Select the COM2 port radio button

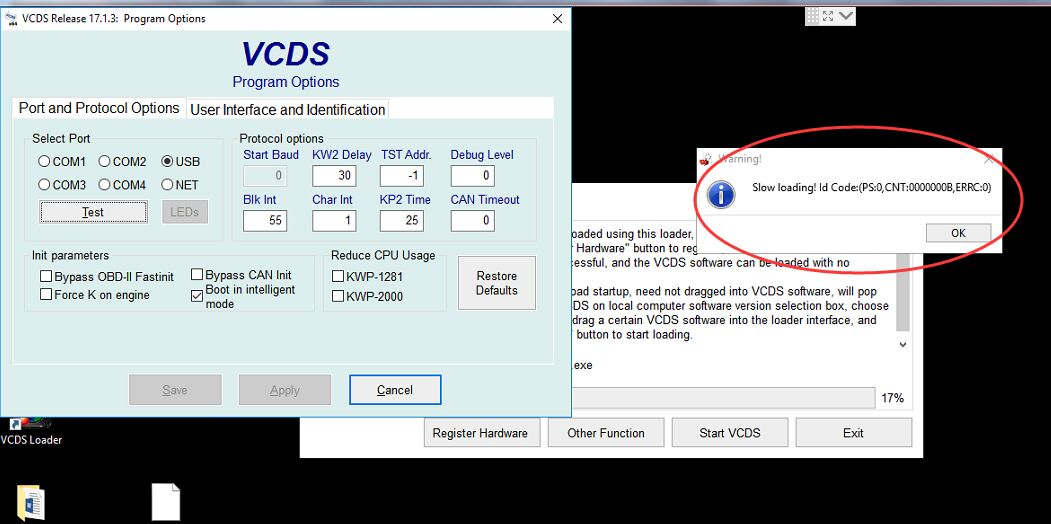coord(105,161)
